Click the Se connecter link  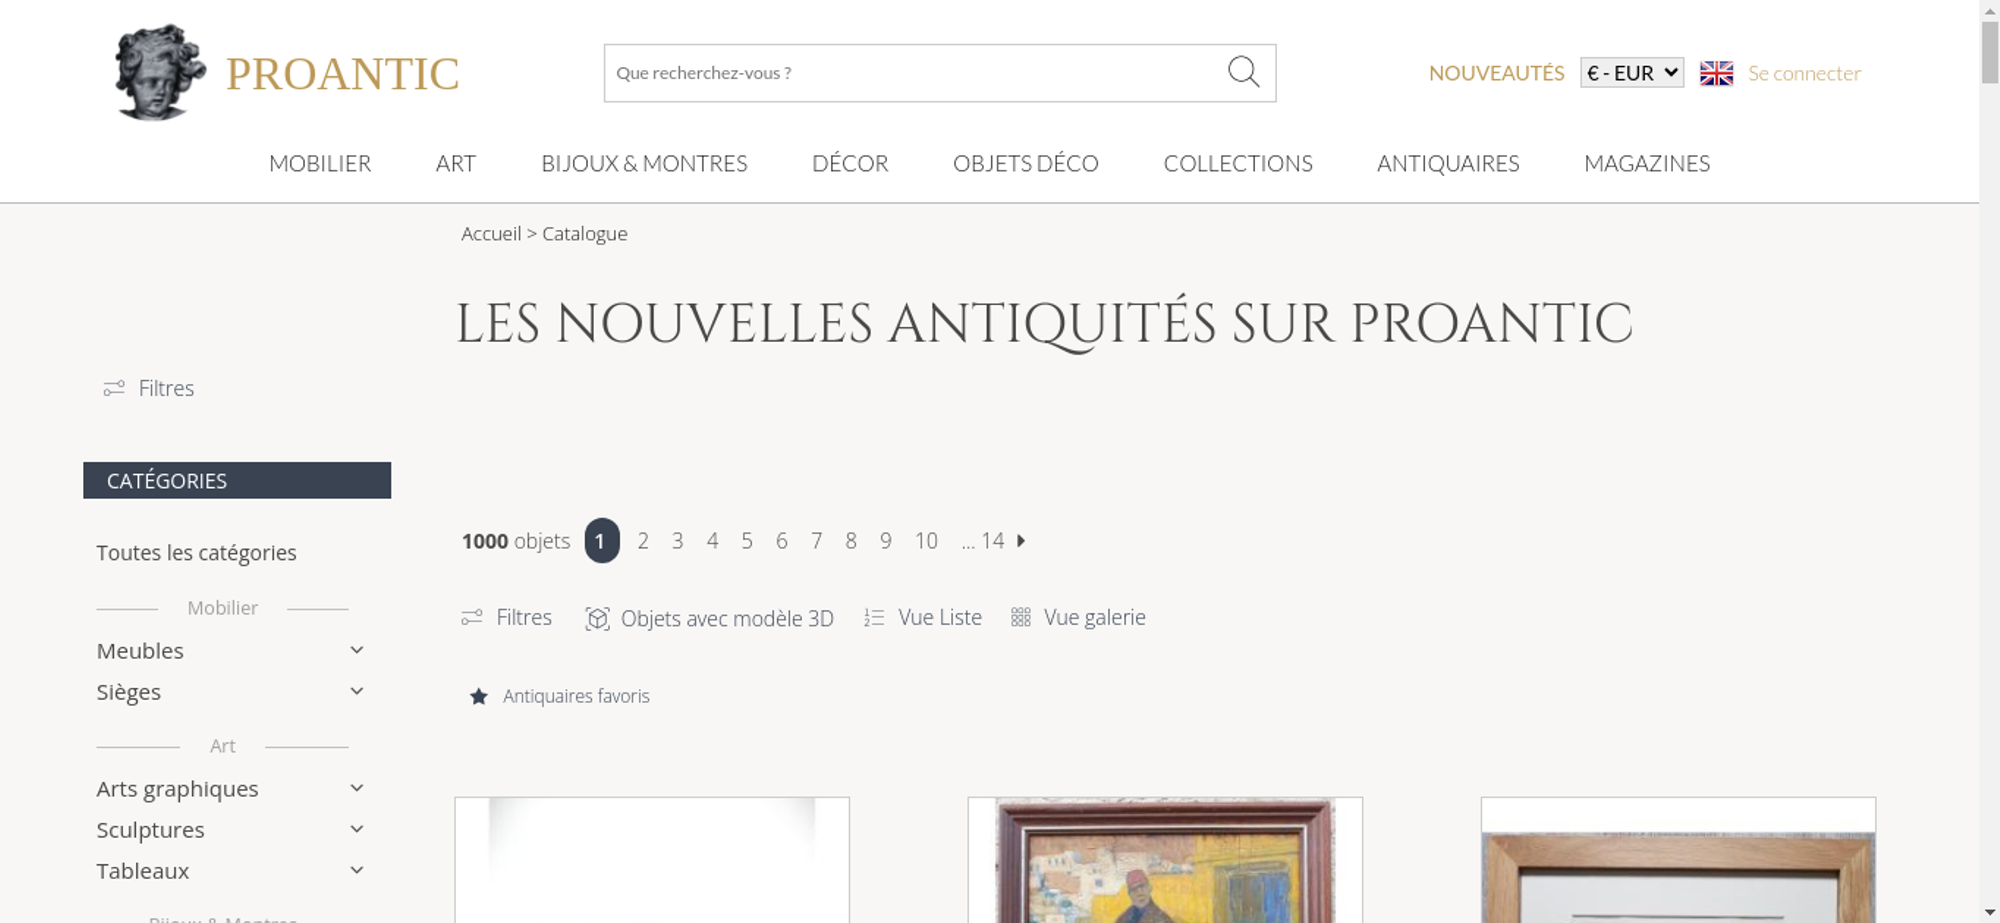(x=1804, y=73)
